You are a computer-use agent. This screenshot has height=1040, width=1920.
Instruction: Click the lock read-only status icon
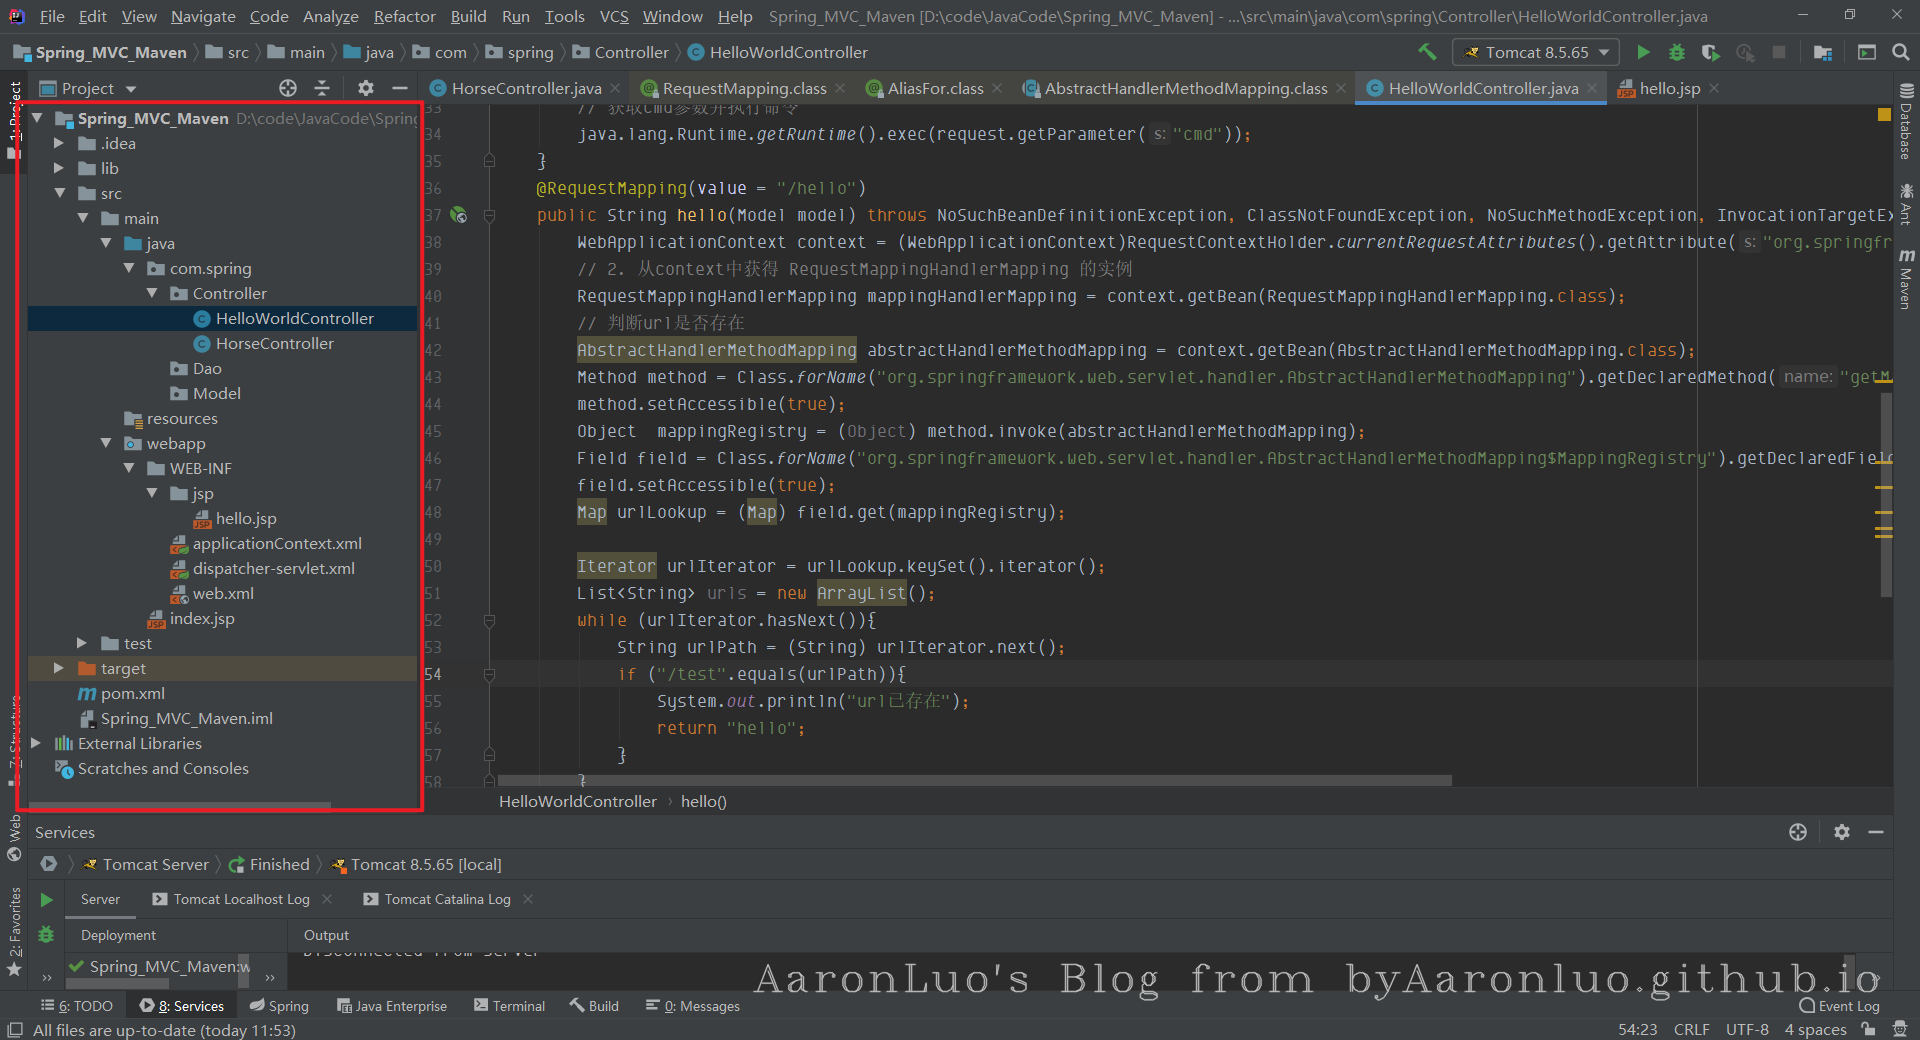tap(1868, 1029)
